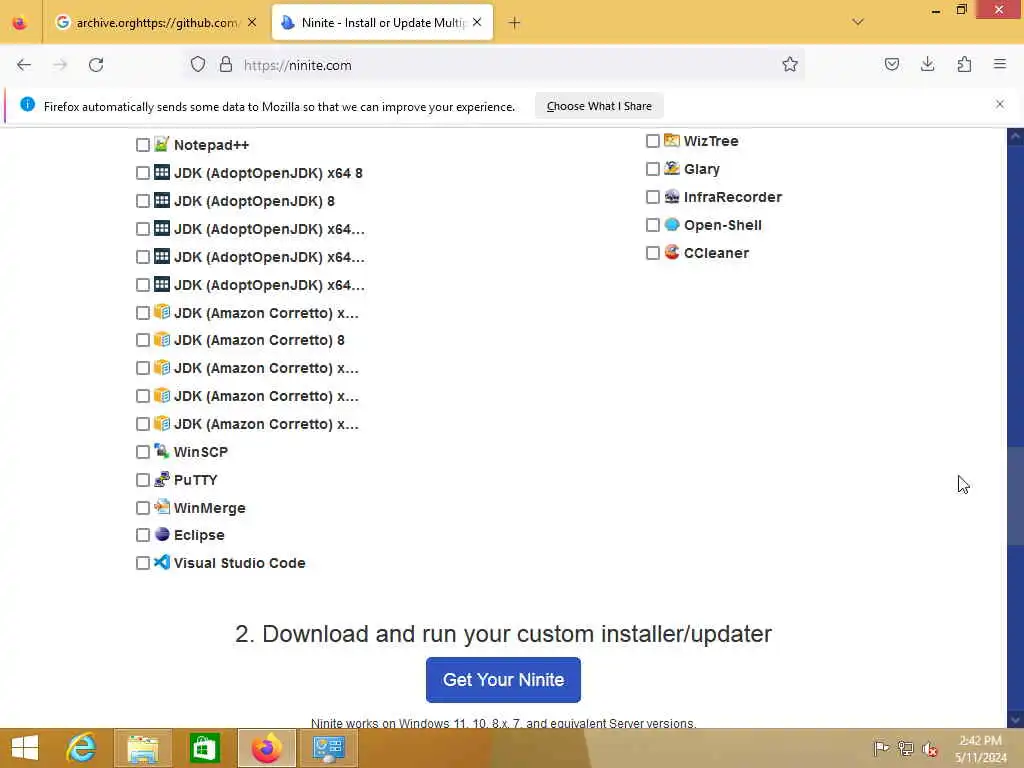This screenshot has width=1024, height=768.
Task: Click the Choose What I Share button
Action: [x=599, y=106]
